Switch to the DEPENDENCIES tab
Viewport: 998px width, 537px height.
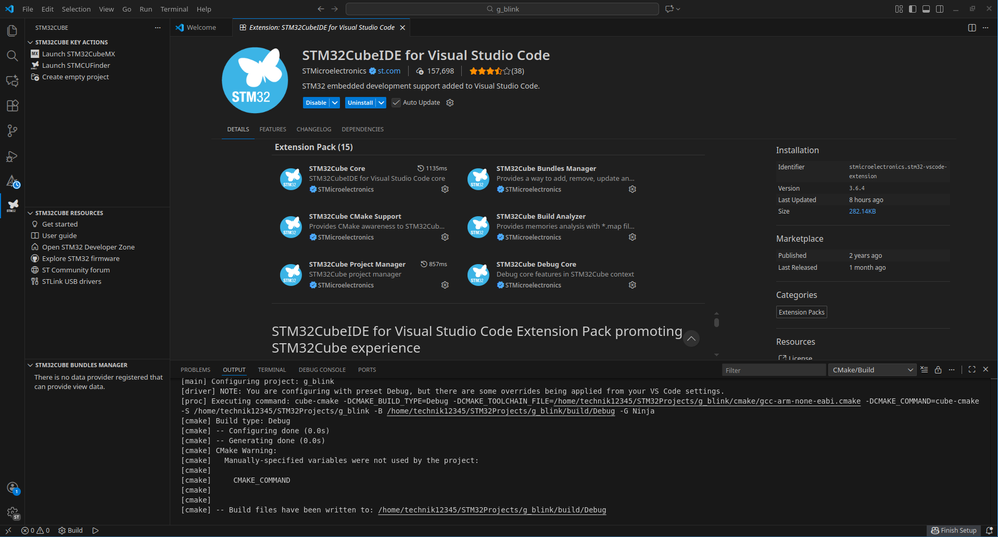click(x=362, y=129)
